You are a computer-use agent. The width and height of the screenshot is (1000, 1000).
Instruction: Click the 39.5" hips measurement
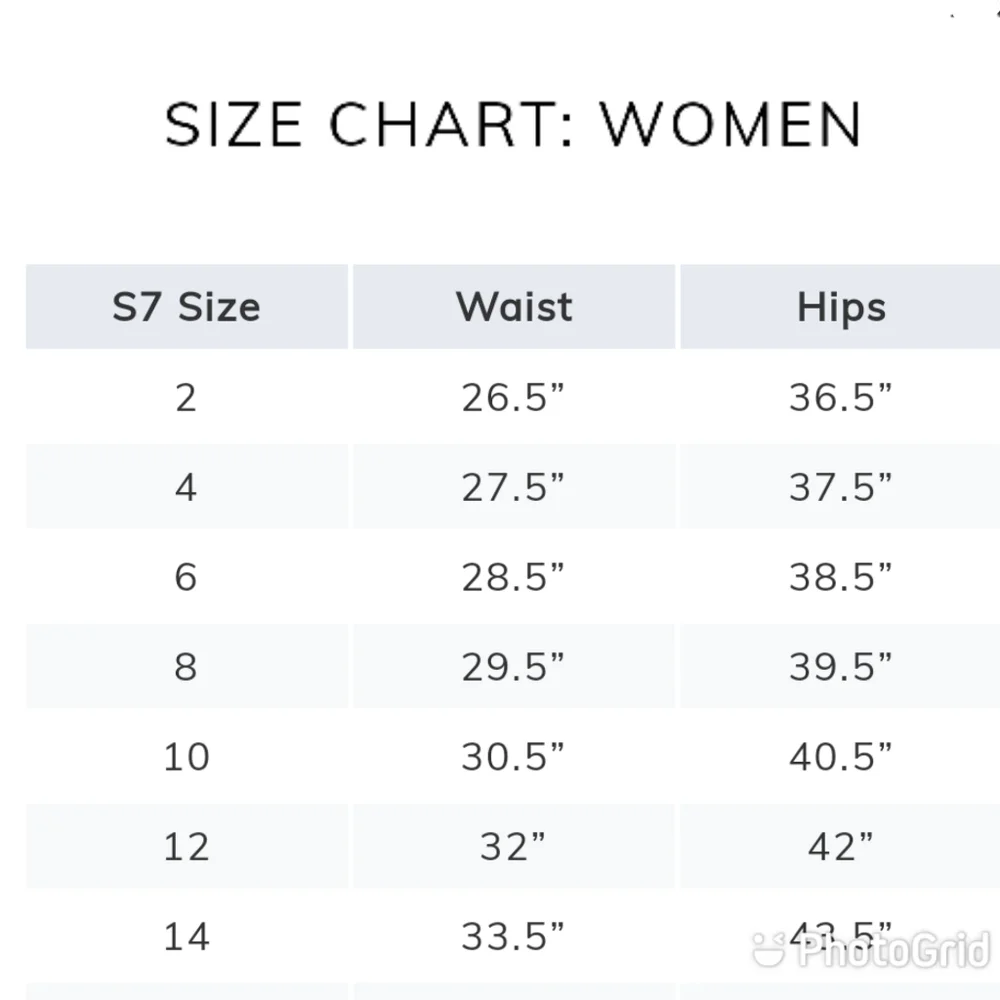(841, 668)
